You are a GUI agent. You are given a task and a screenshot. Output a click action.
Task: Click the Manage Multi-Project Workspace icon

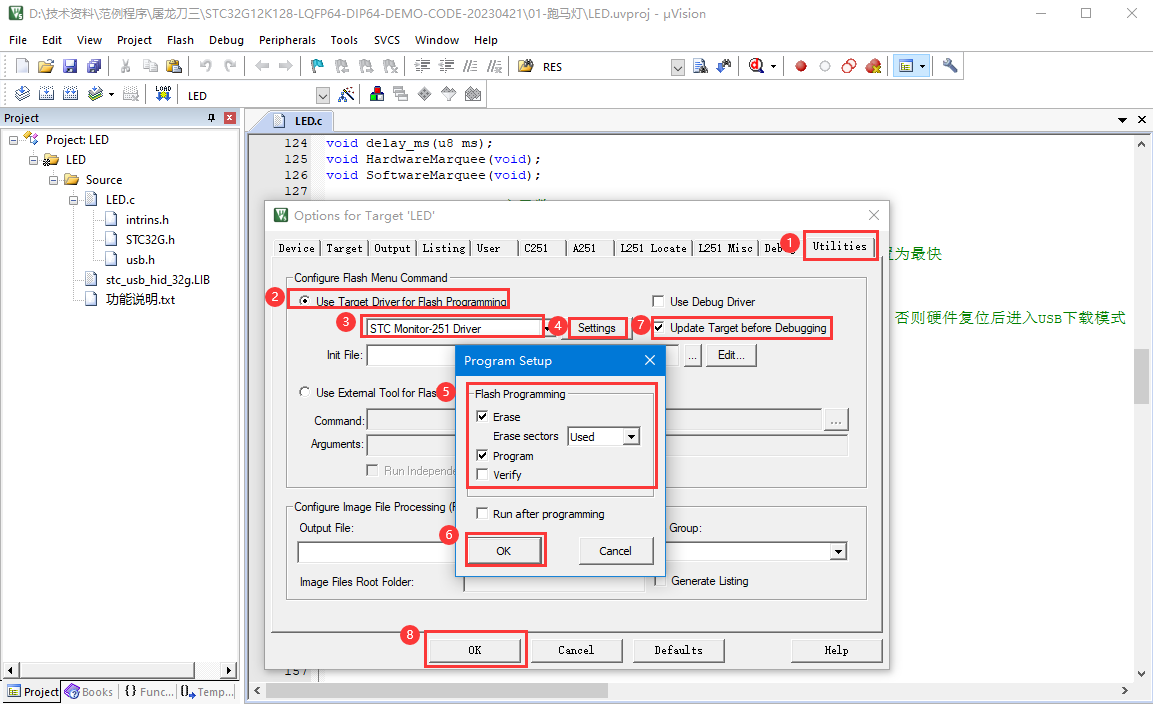400,94
